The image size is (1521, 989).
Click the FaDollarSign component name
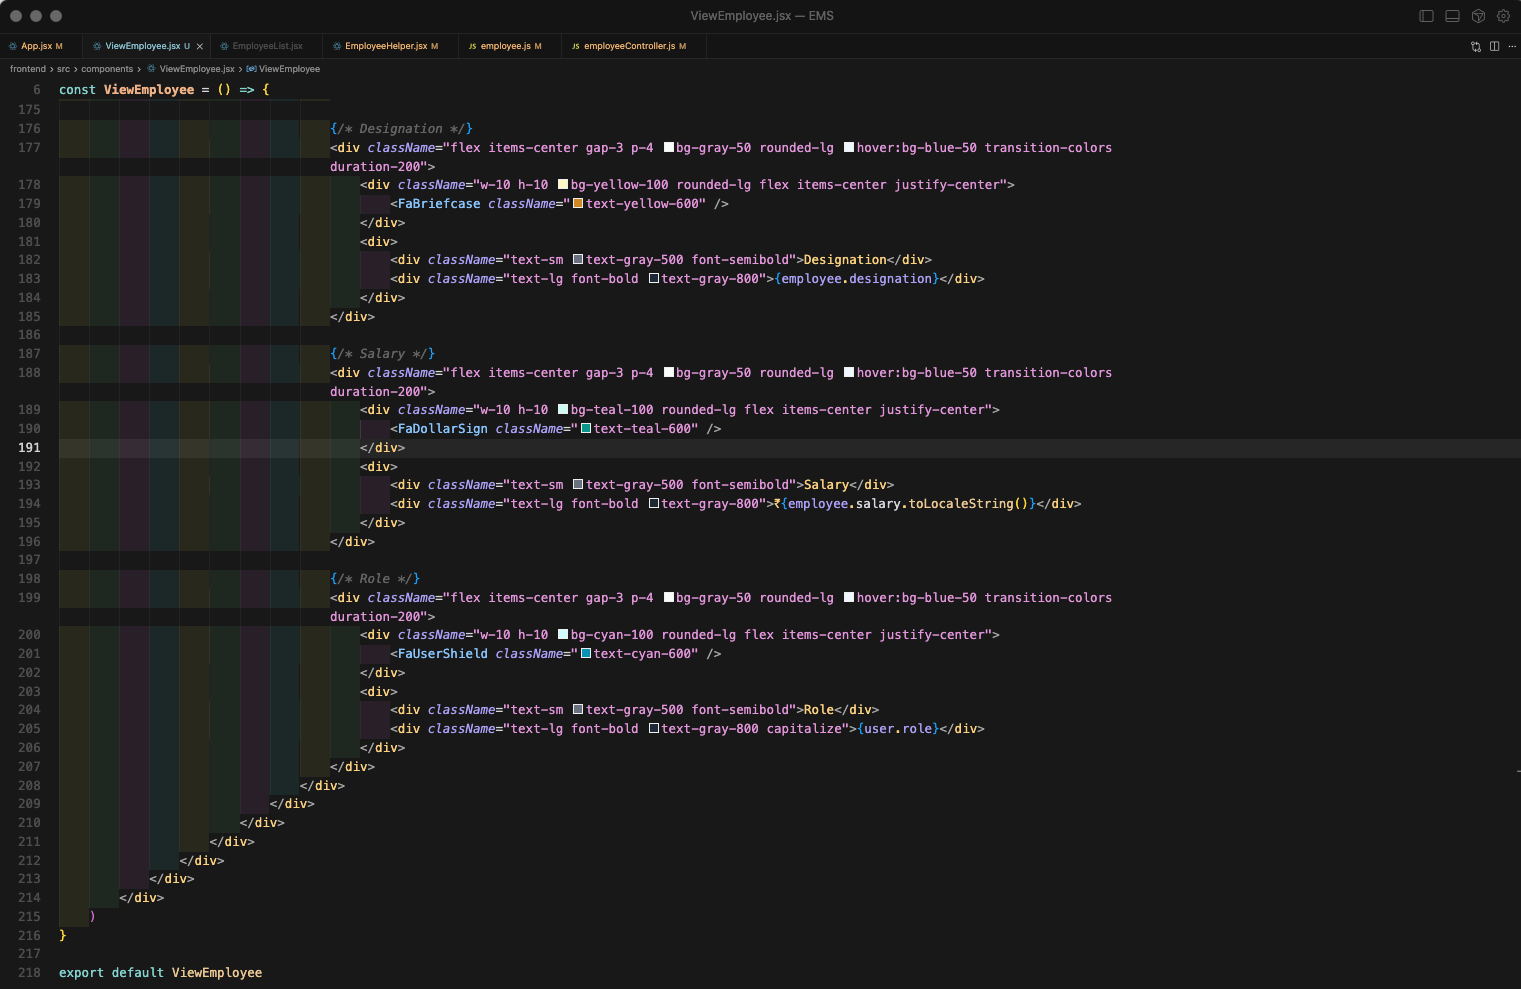[x=443, y=429]
